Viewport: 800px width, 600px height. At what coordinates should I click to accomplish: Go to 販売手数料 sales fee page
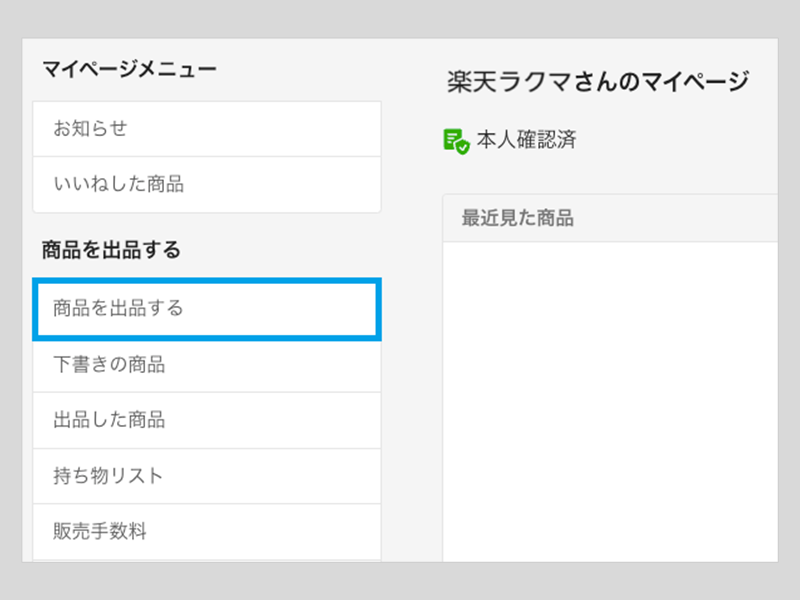pos(100,531)
